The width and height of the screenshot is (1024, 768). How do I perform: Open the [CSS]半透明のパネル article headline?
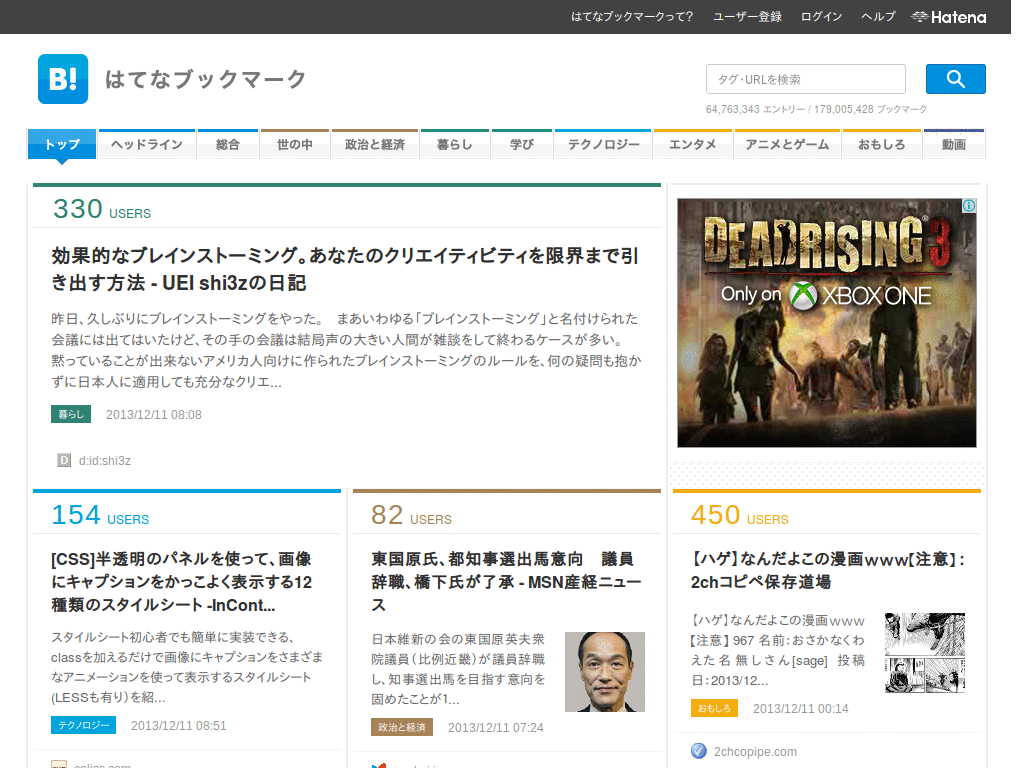(x=182, y=582)
